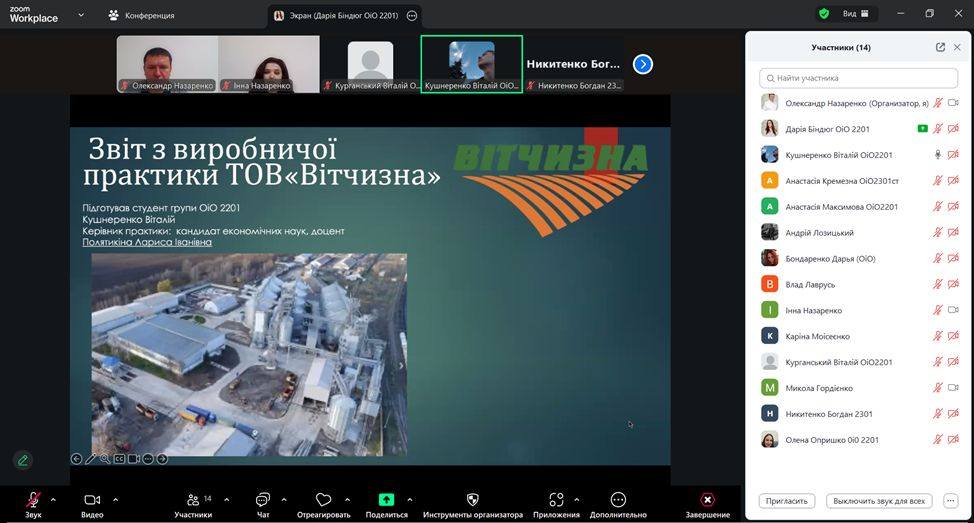Screen dimensions: 974x523
Task: Select Кушнеренко Віталій video thumbnail
Action: point(471,64)
